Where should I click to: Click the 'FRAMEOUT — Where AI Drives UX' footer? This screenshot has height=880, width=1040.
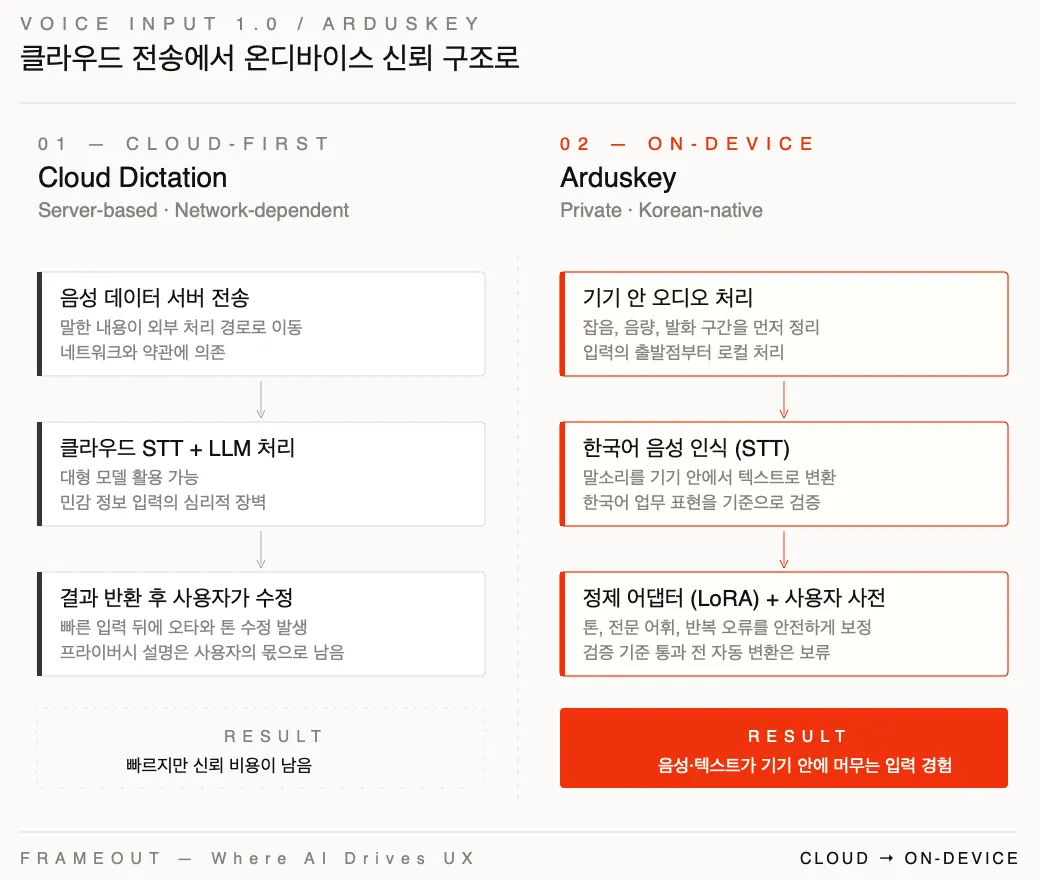click(247, 858)
